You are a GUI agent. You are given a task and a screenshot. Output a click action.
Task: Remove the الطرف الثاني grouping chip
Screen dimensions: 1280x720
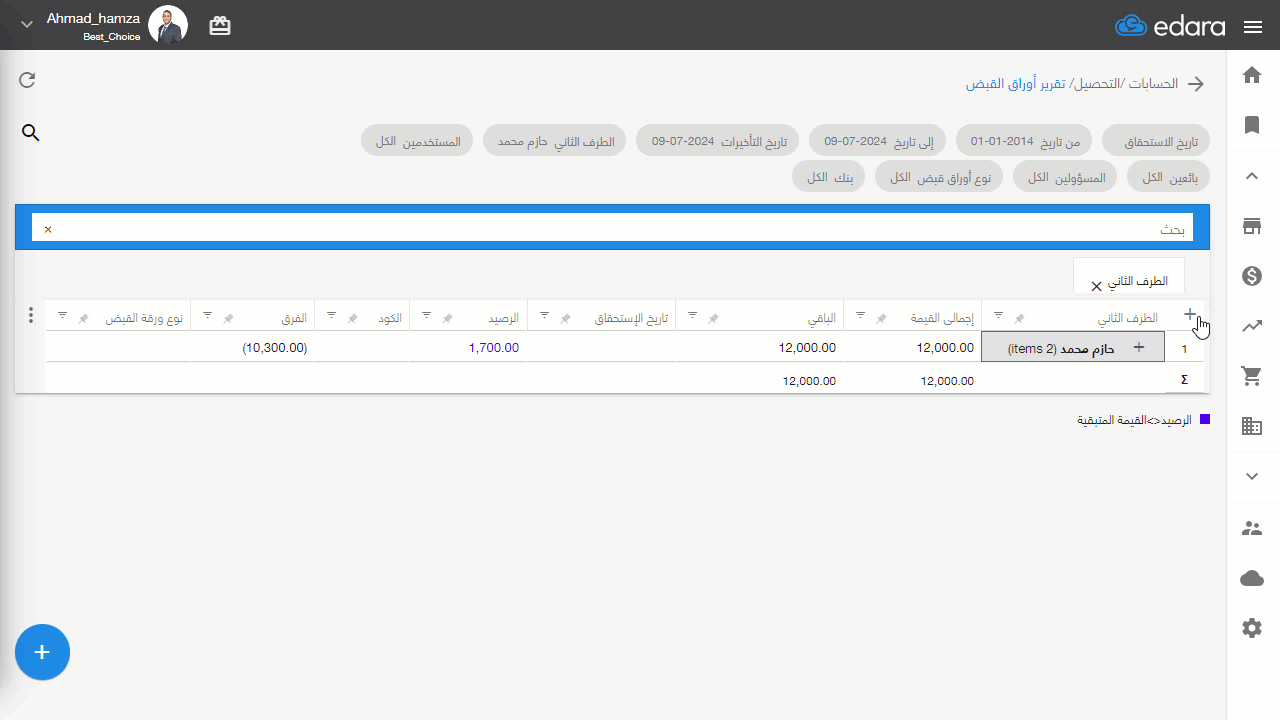coord(1096,286)
